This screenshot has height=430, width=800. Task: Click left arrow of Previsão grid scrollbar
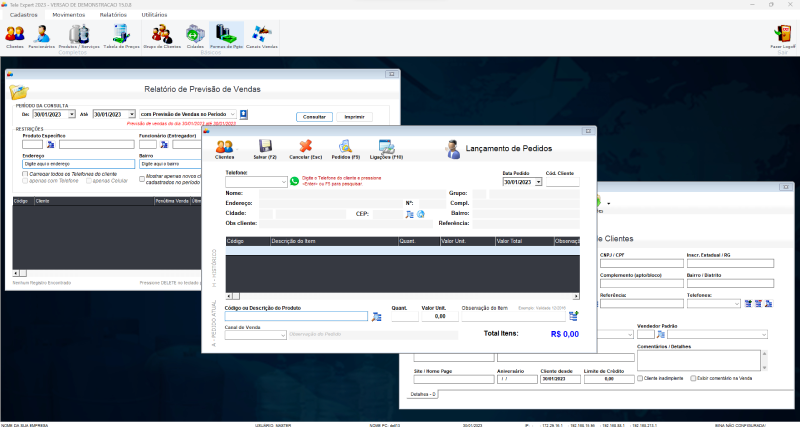coord(16,273)
